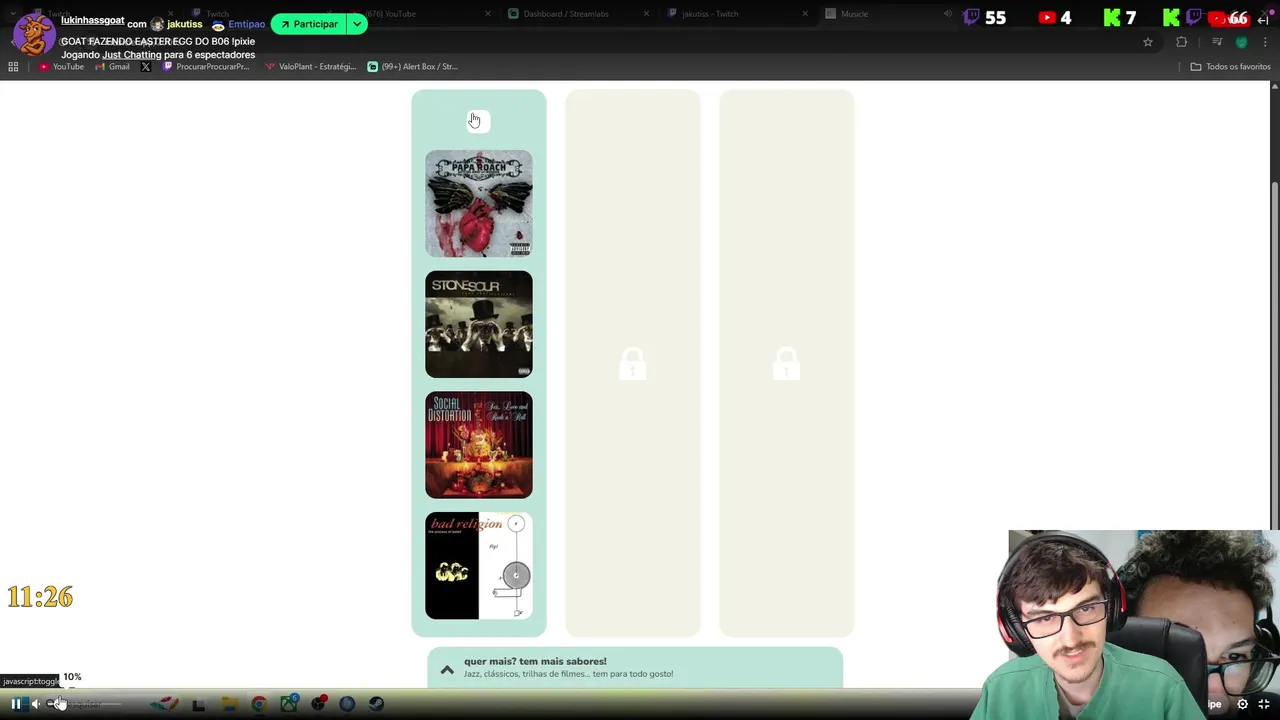The image size is (1280, 720).
Task: Open the Stone Sour album cover
Action: point(479,324)
